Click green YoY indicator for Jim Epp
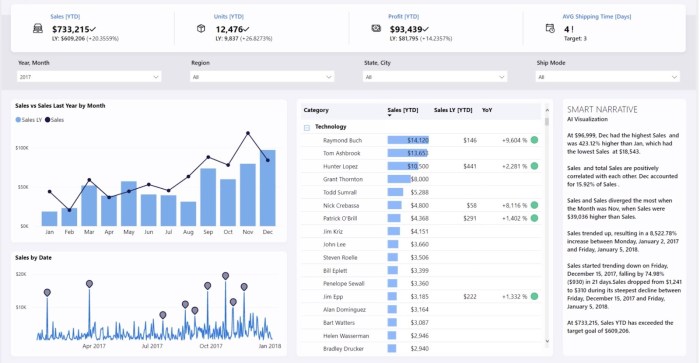This screenshot has width=700, height=363. [534, 296]
